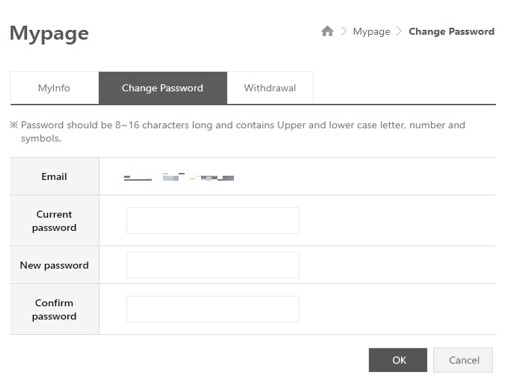Viewport: 509px width, 381px height.
Task: Click the Cancel button
Action: coord(463,360)
